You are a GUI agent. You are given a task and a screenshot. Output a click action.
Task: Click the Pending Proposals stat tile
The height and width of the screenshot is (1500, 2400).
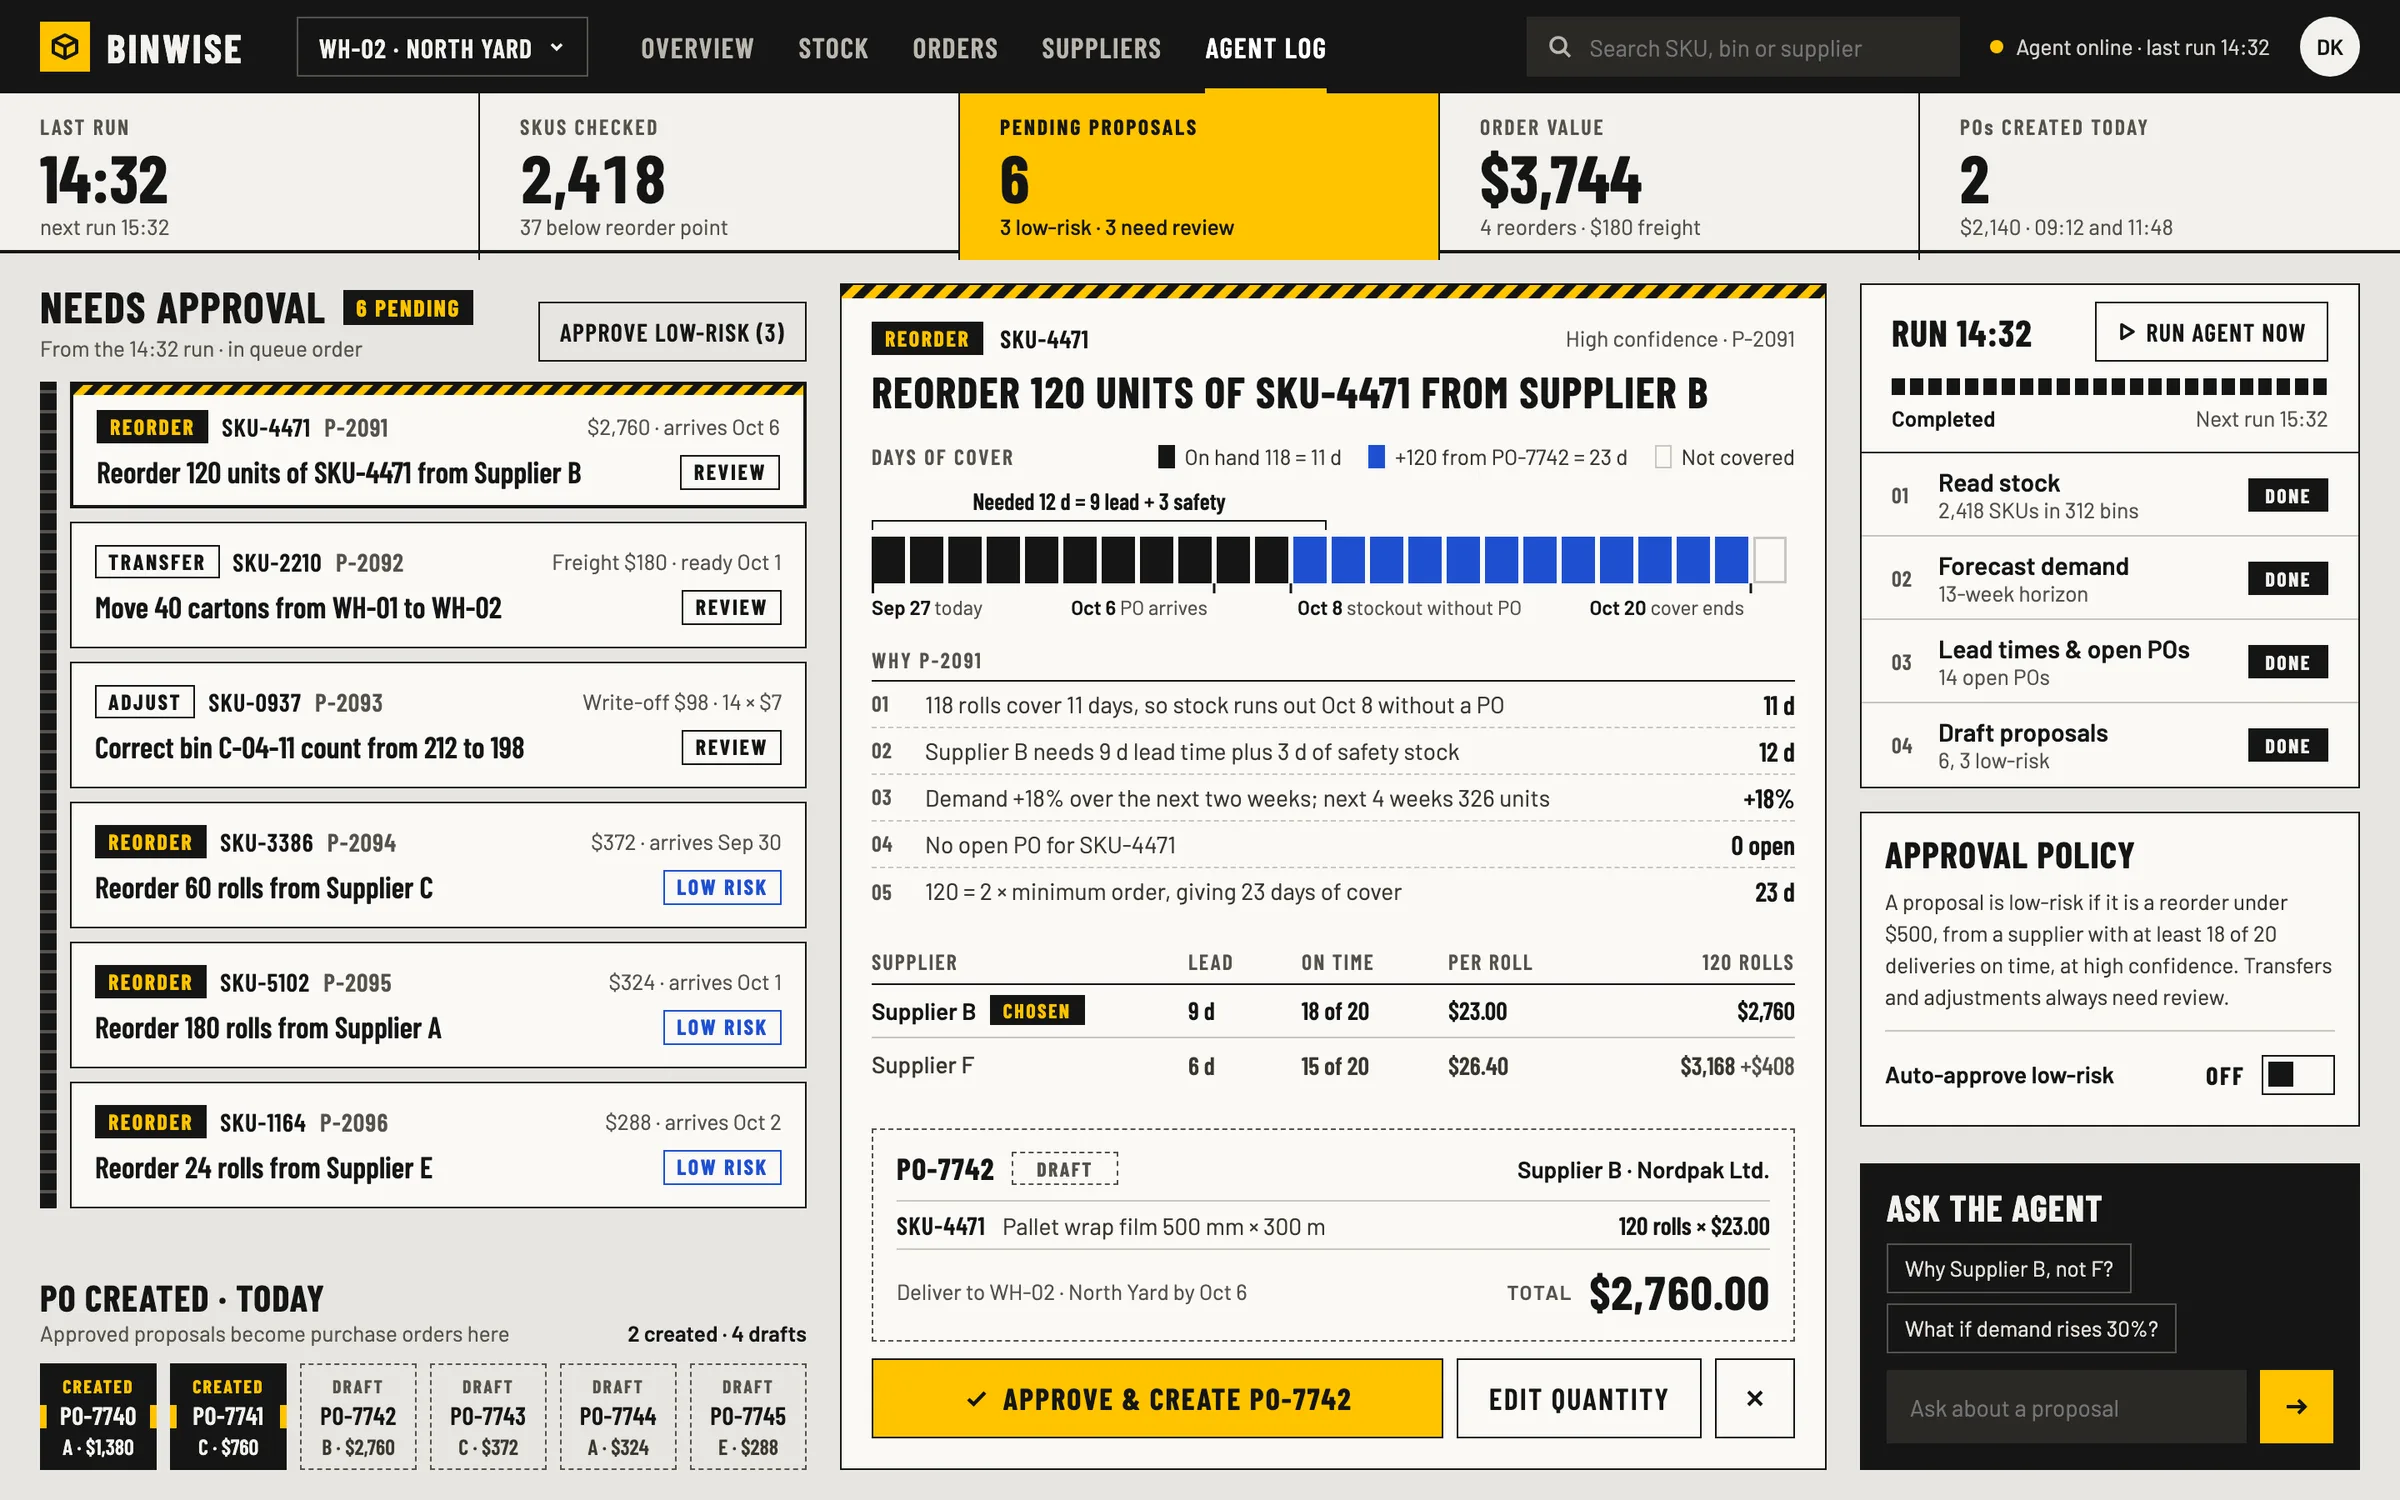1199,176
